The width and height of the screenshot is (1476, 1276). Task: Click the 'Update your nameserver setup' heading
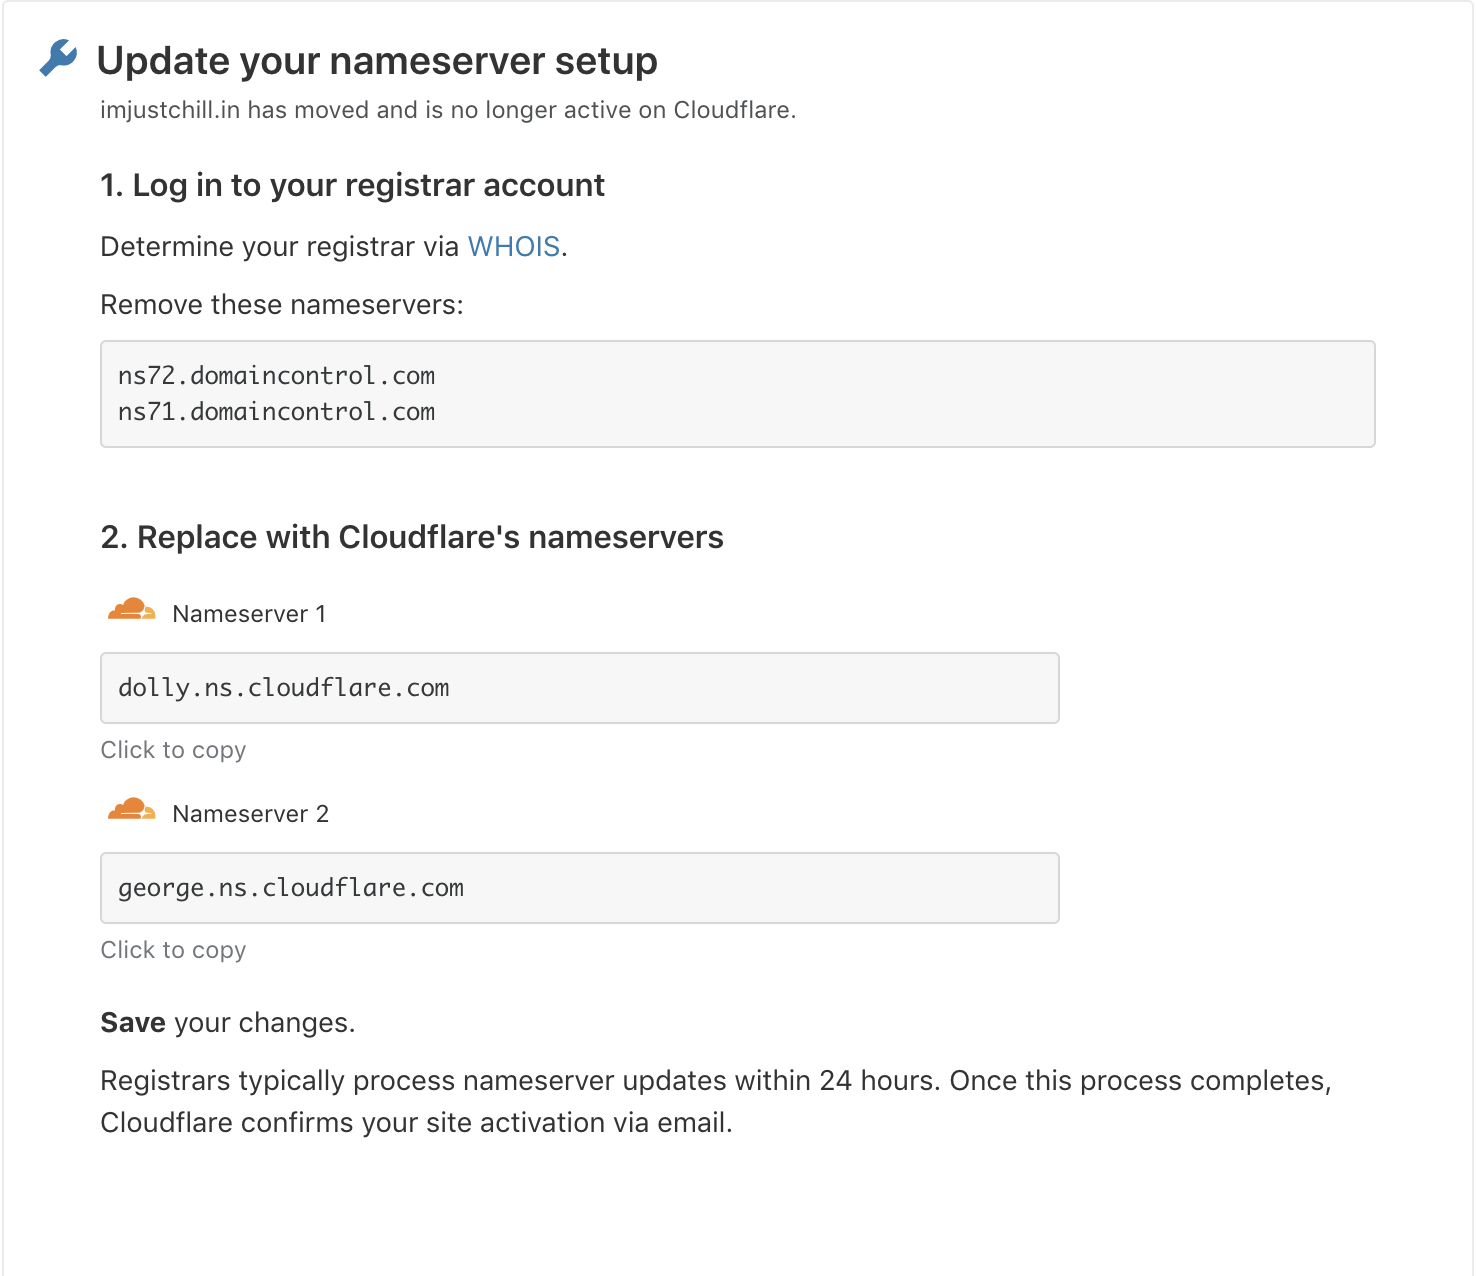377,61
